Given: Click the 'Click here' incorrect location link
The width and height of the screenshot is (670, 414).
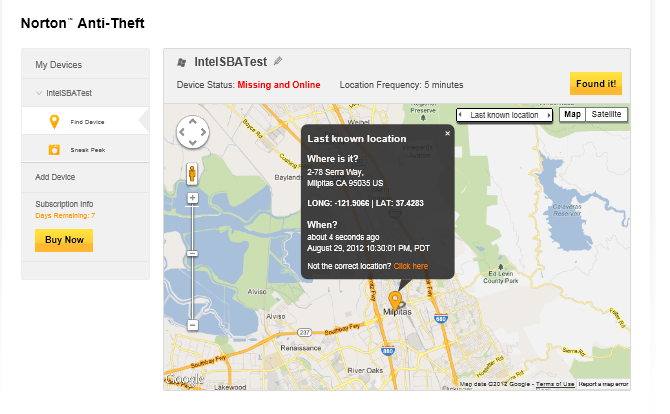Looking at the screenshot, I should click(411, 266).
